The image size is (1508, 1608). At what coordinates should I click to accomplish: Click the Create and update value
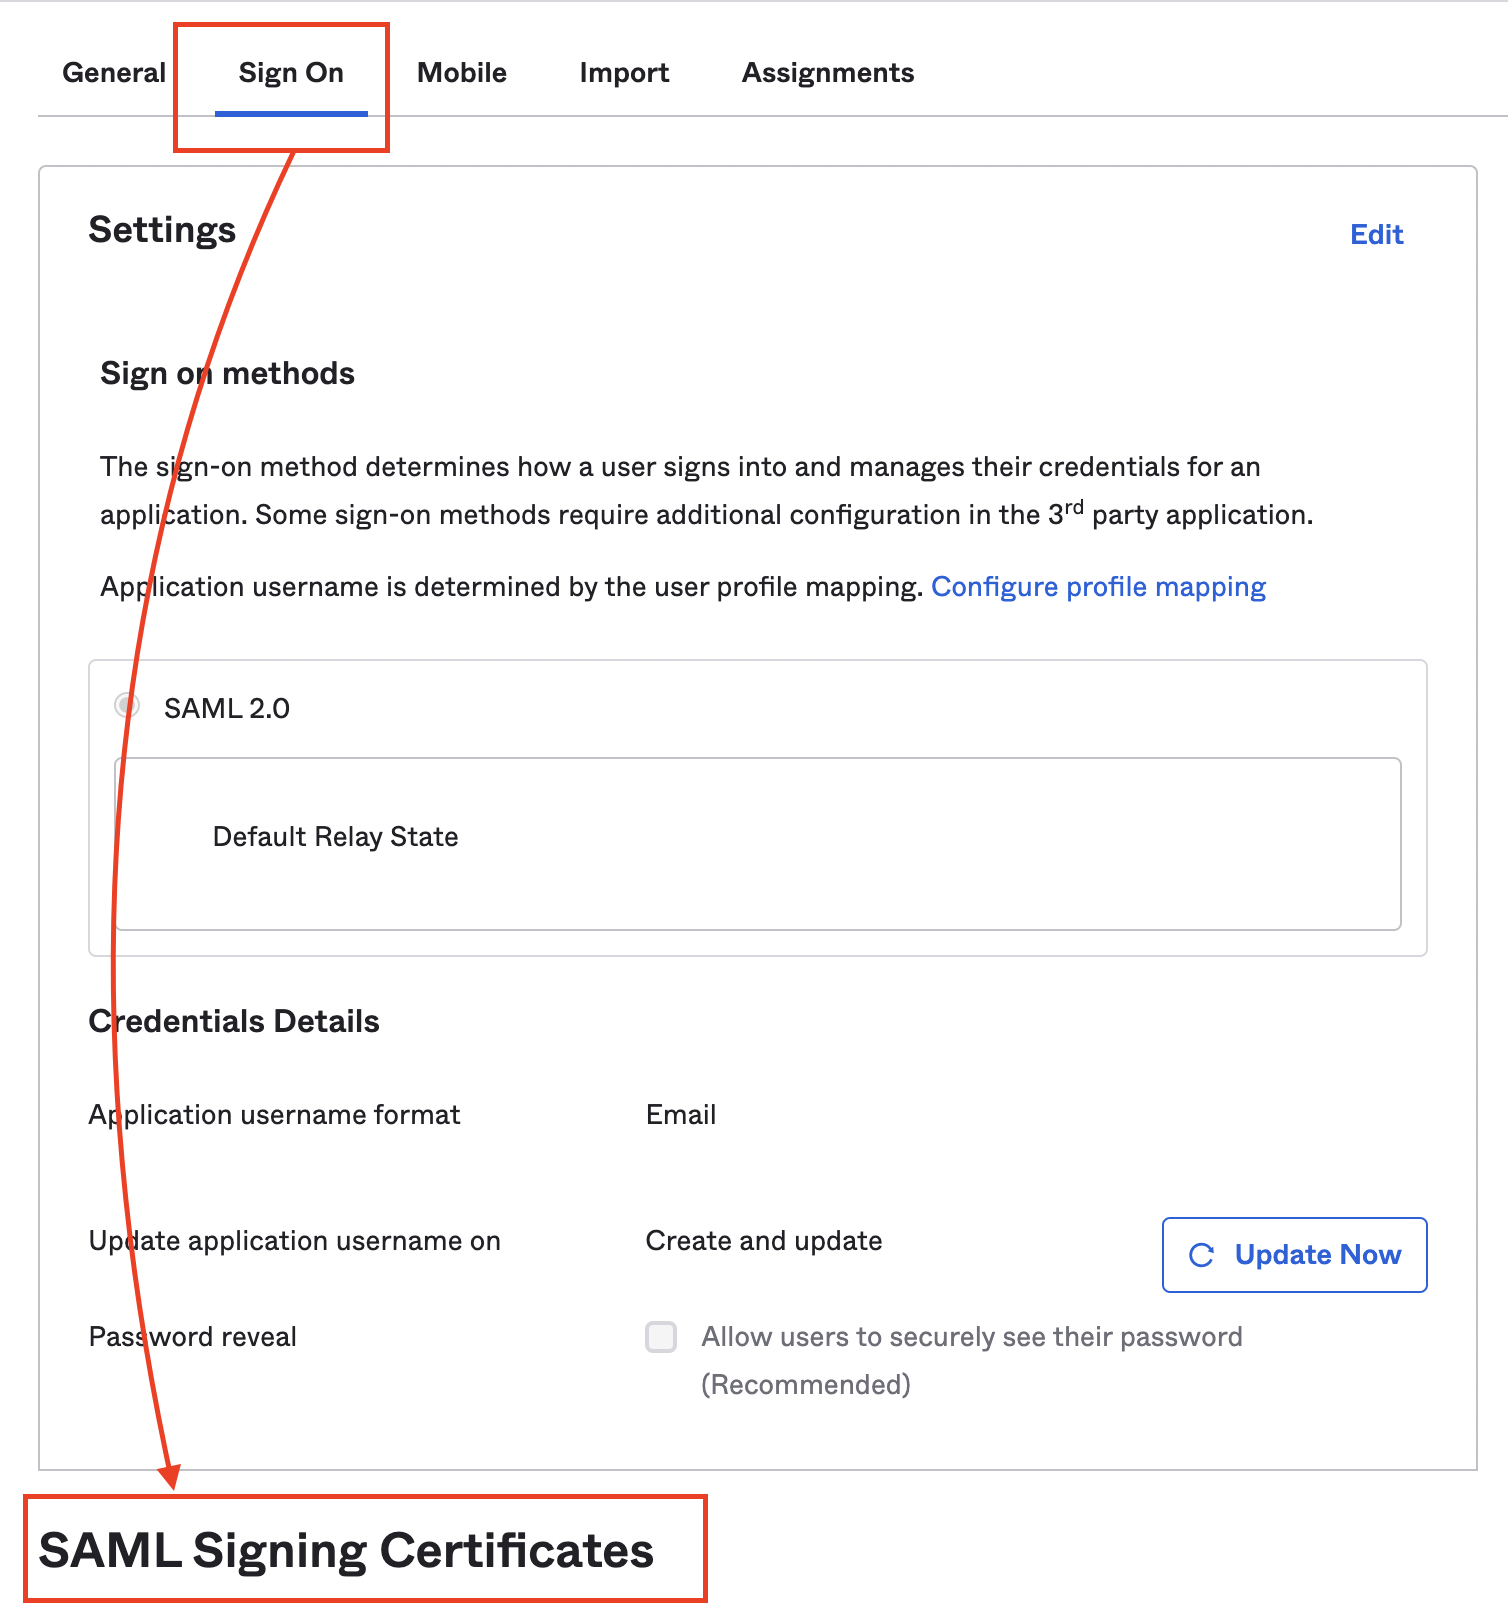(764, 1241)
